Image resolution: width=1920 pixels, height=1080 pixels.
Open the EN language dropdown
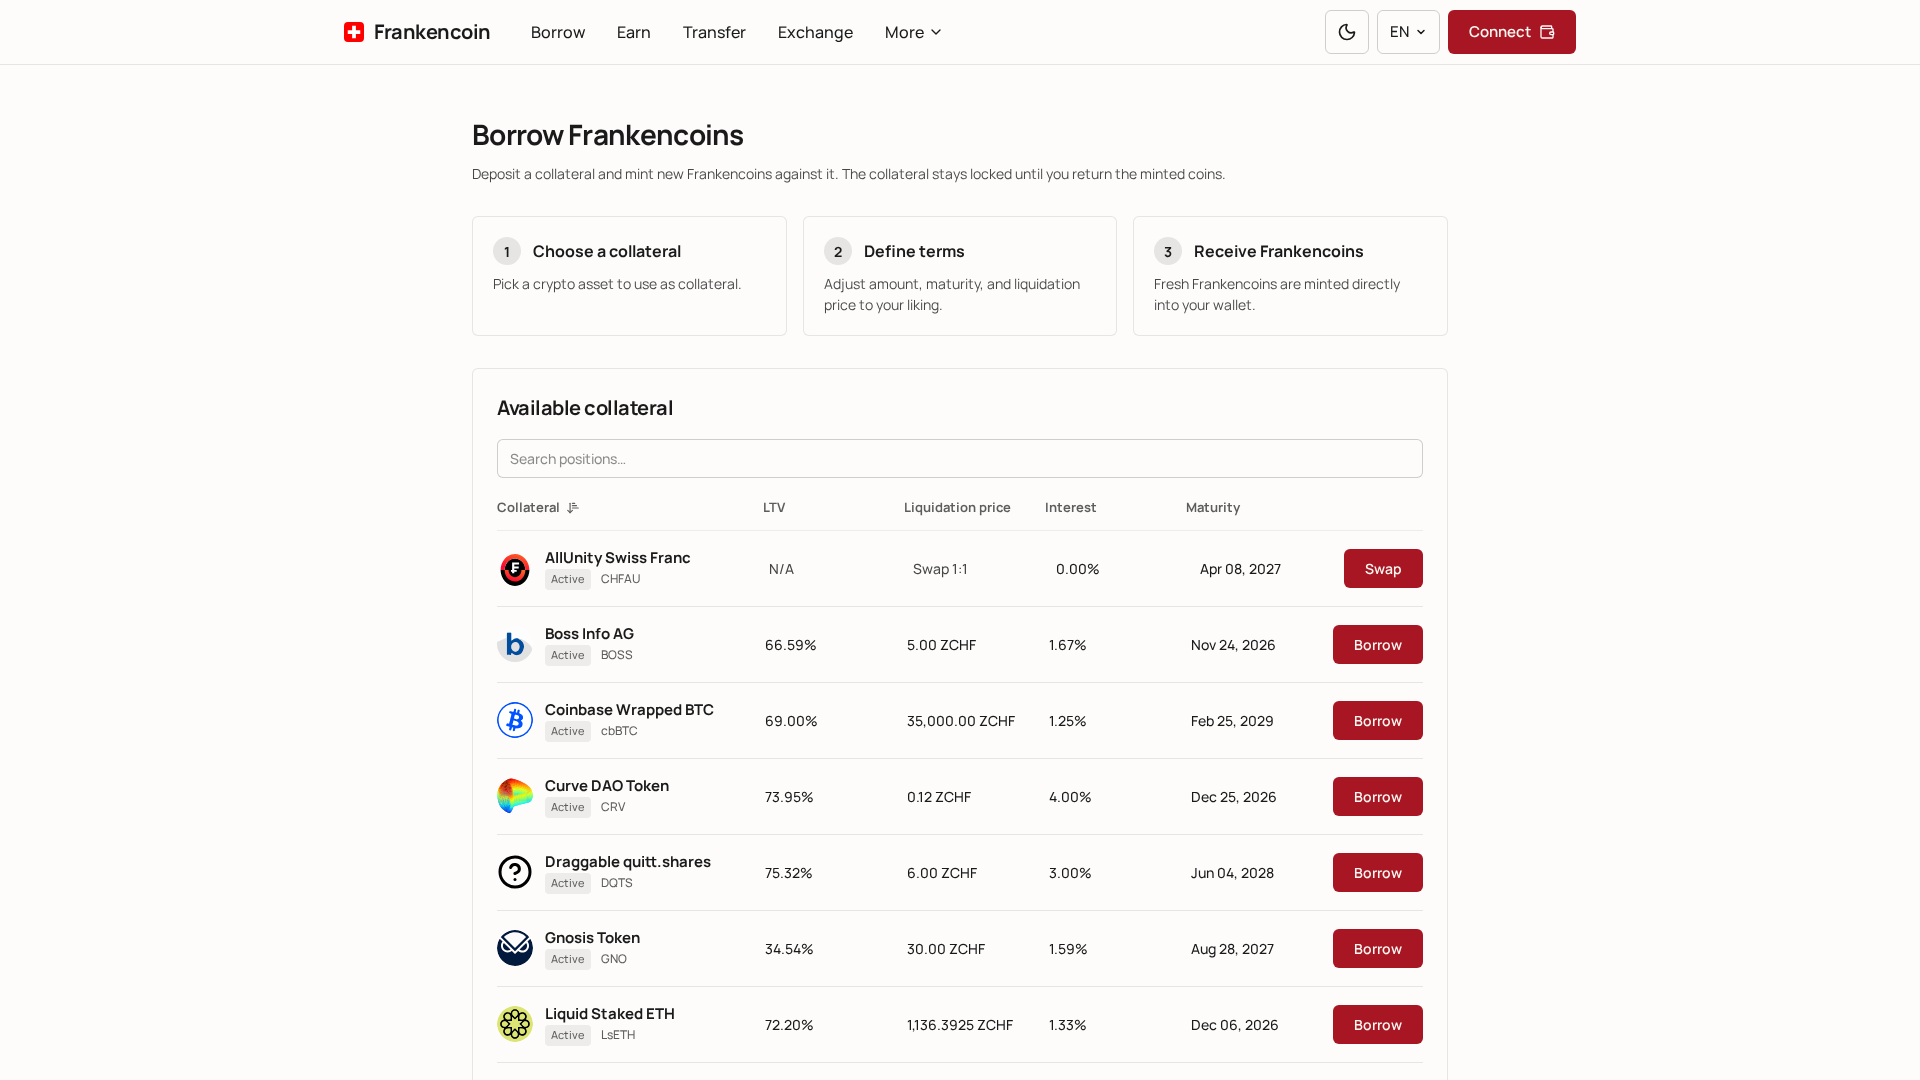1408,32
